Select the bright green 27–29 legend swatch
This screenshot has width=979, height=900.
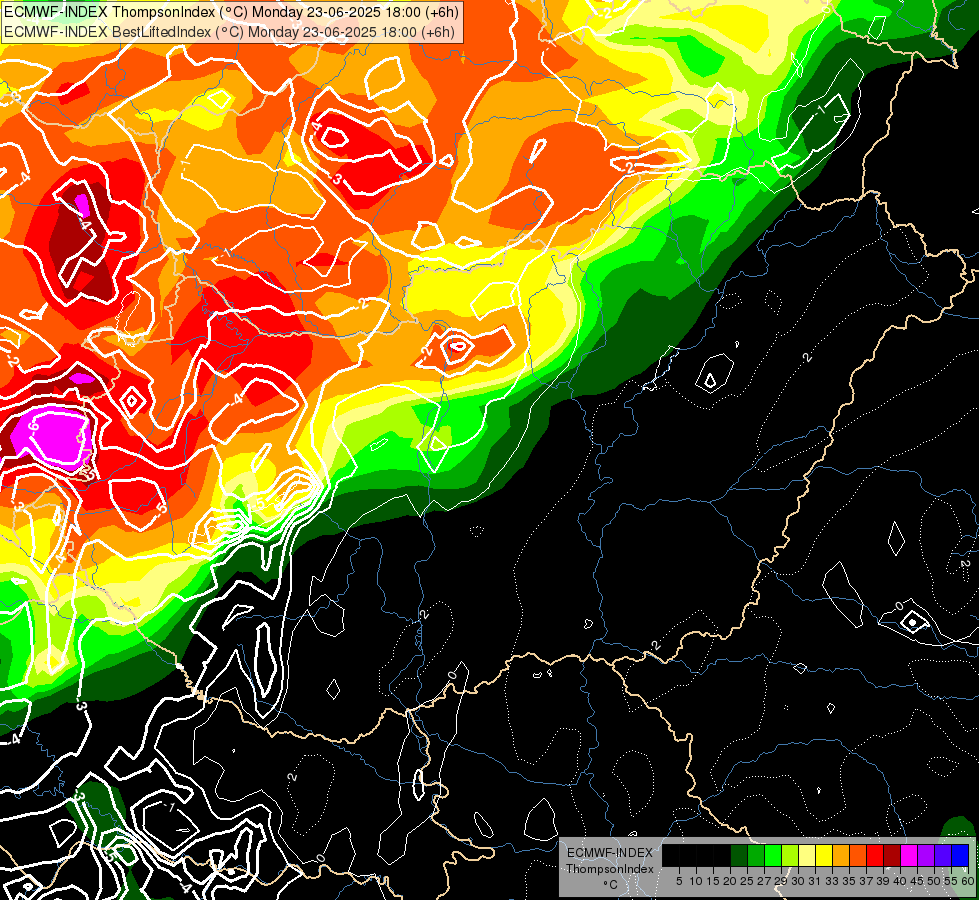[773, 855]
